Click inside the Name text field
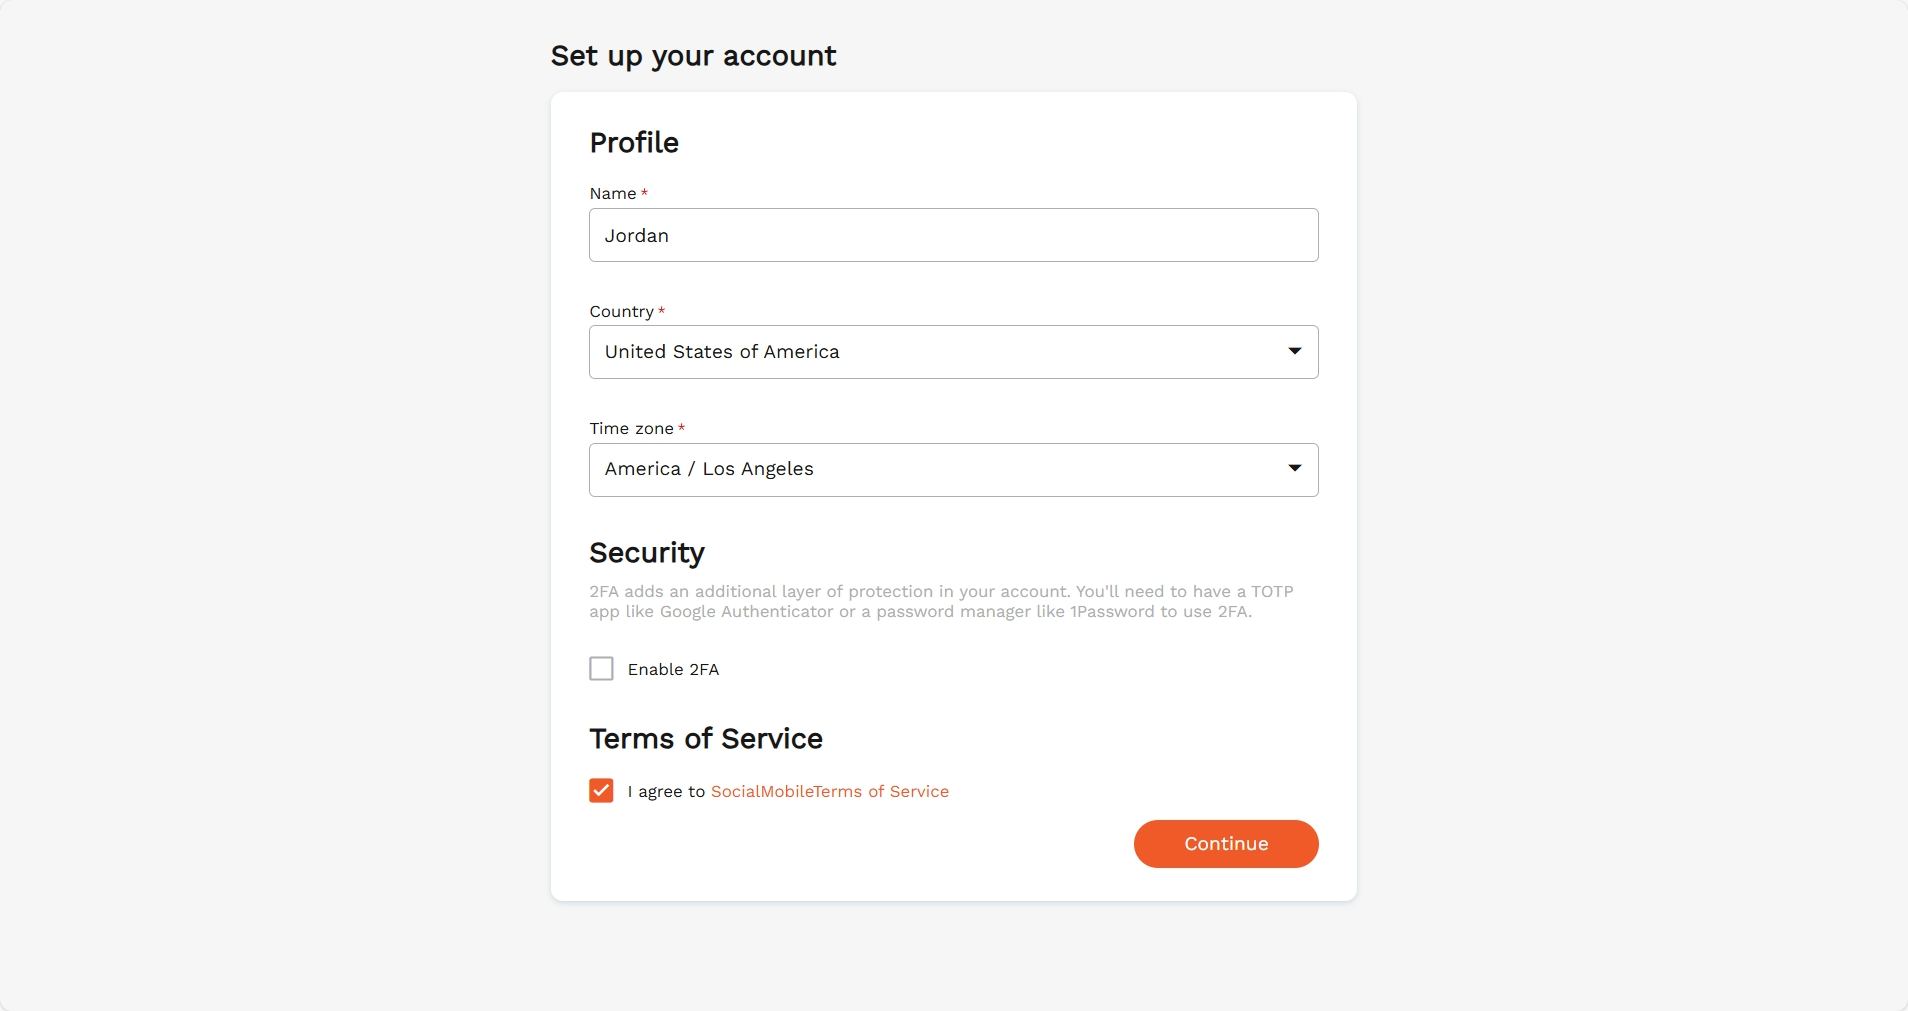The height and width of the screenshot is (1011, 1908). point(953,235)
